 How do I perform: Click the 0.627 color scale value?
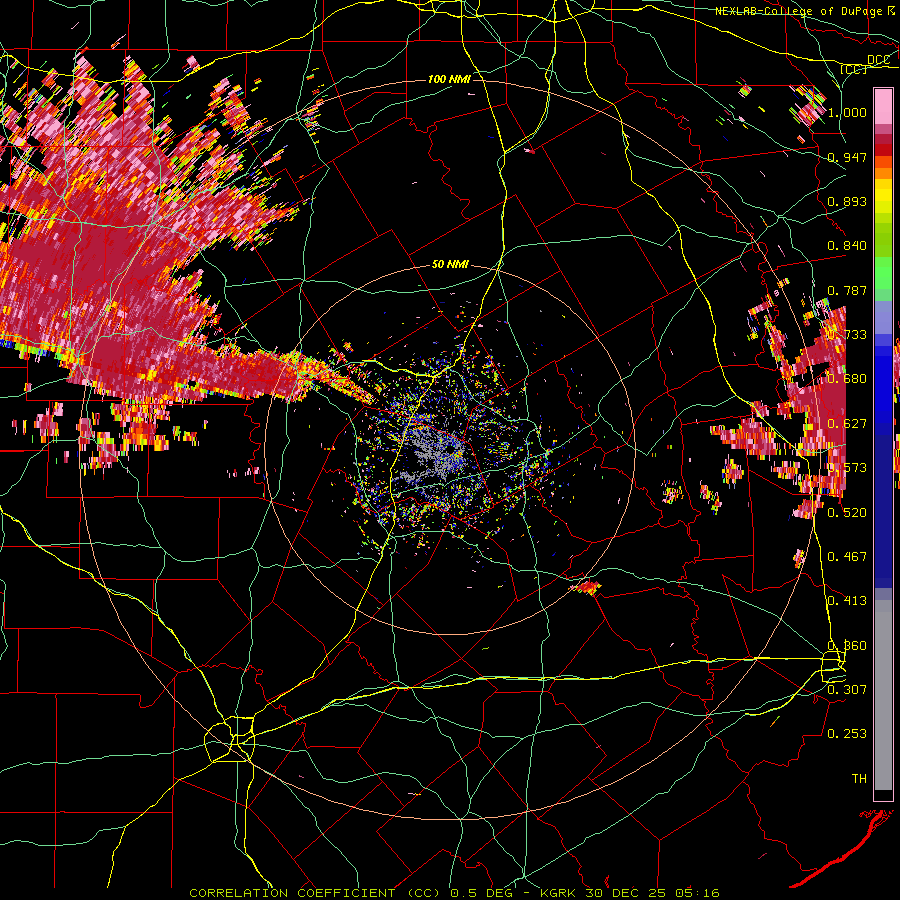click(x=847, y=424)
